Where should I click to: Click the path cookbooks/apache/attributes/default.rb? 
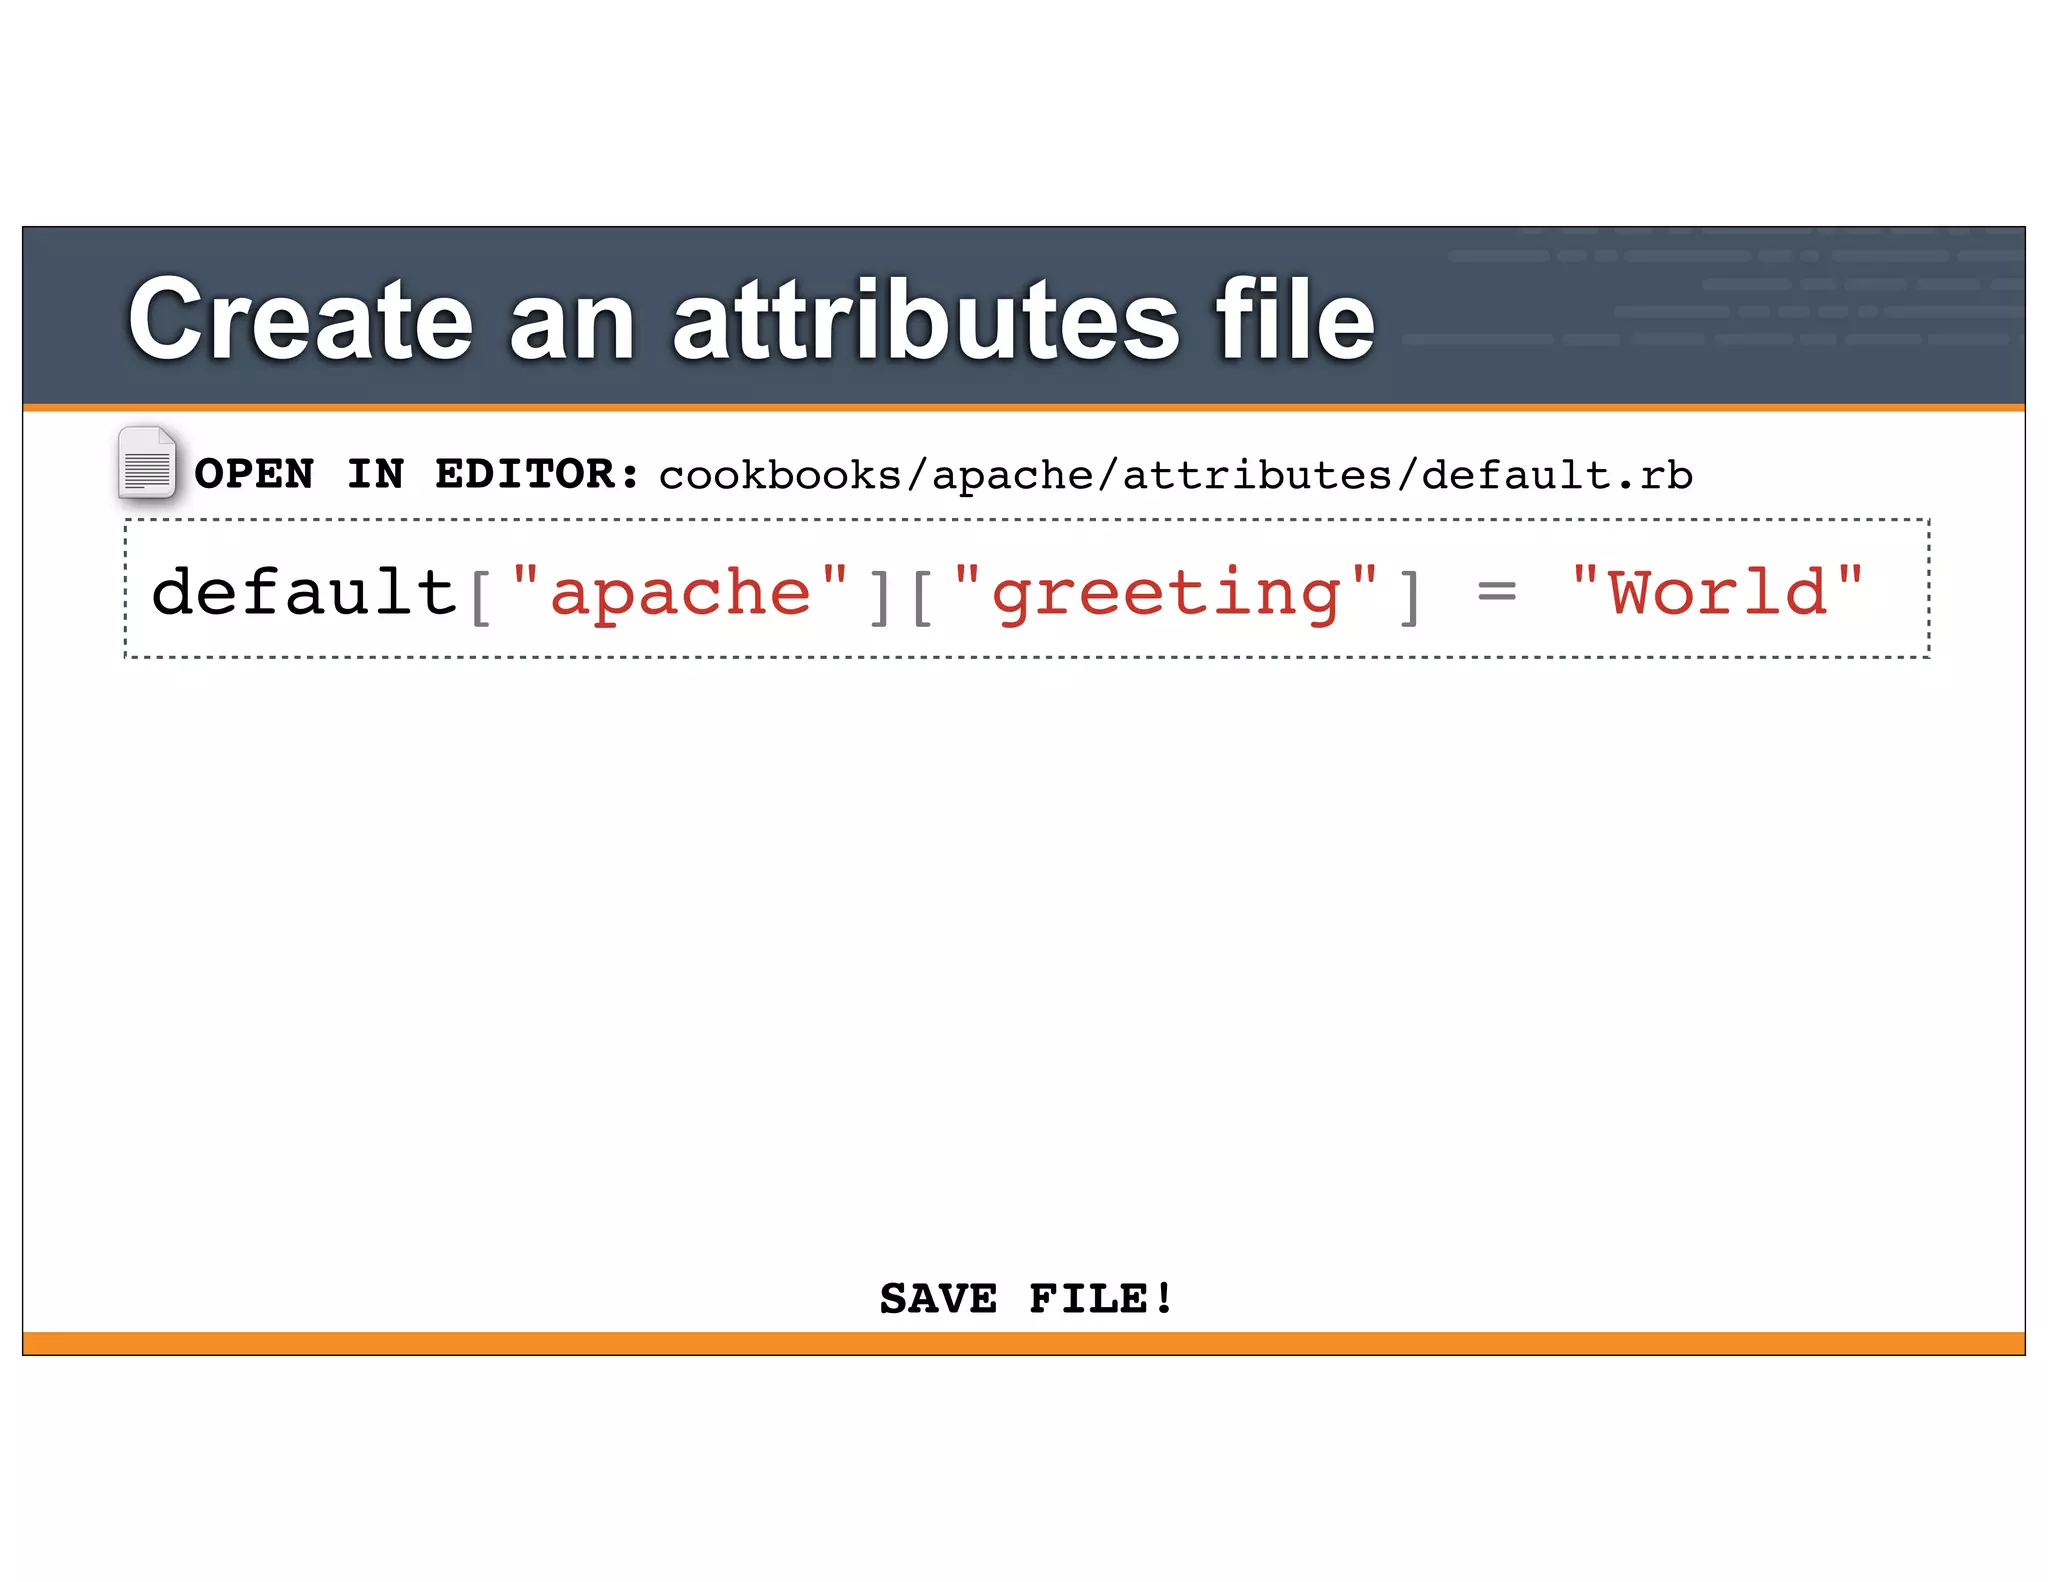[x=1176, y=475]
